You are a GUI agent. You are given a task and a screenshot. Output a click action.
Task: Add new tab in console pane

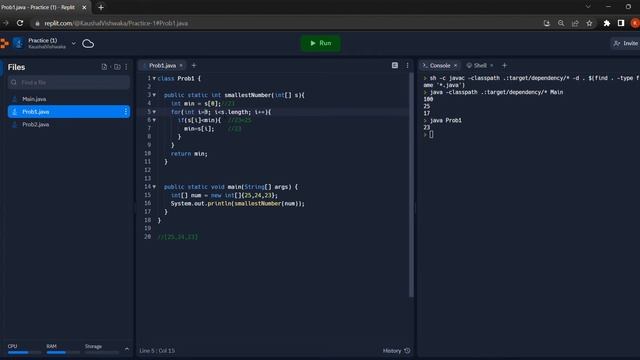(x=504, y=65)
